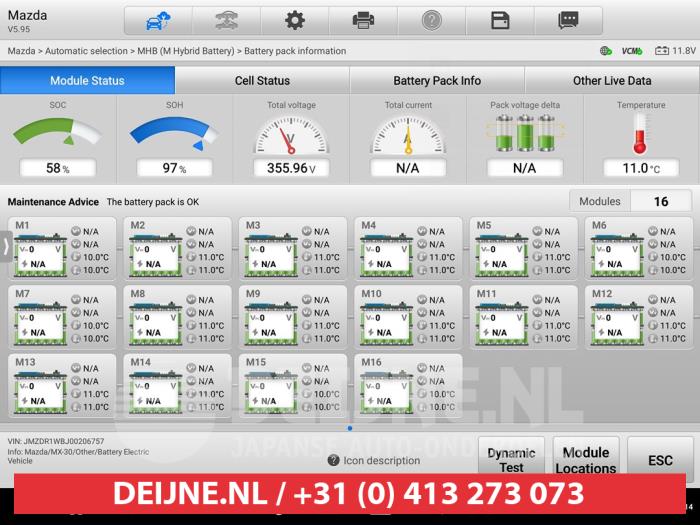
Task: Open Icon description help link
Action: pyautogui.click(x=374, y=460)
